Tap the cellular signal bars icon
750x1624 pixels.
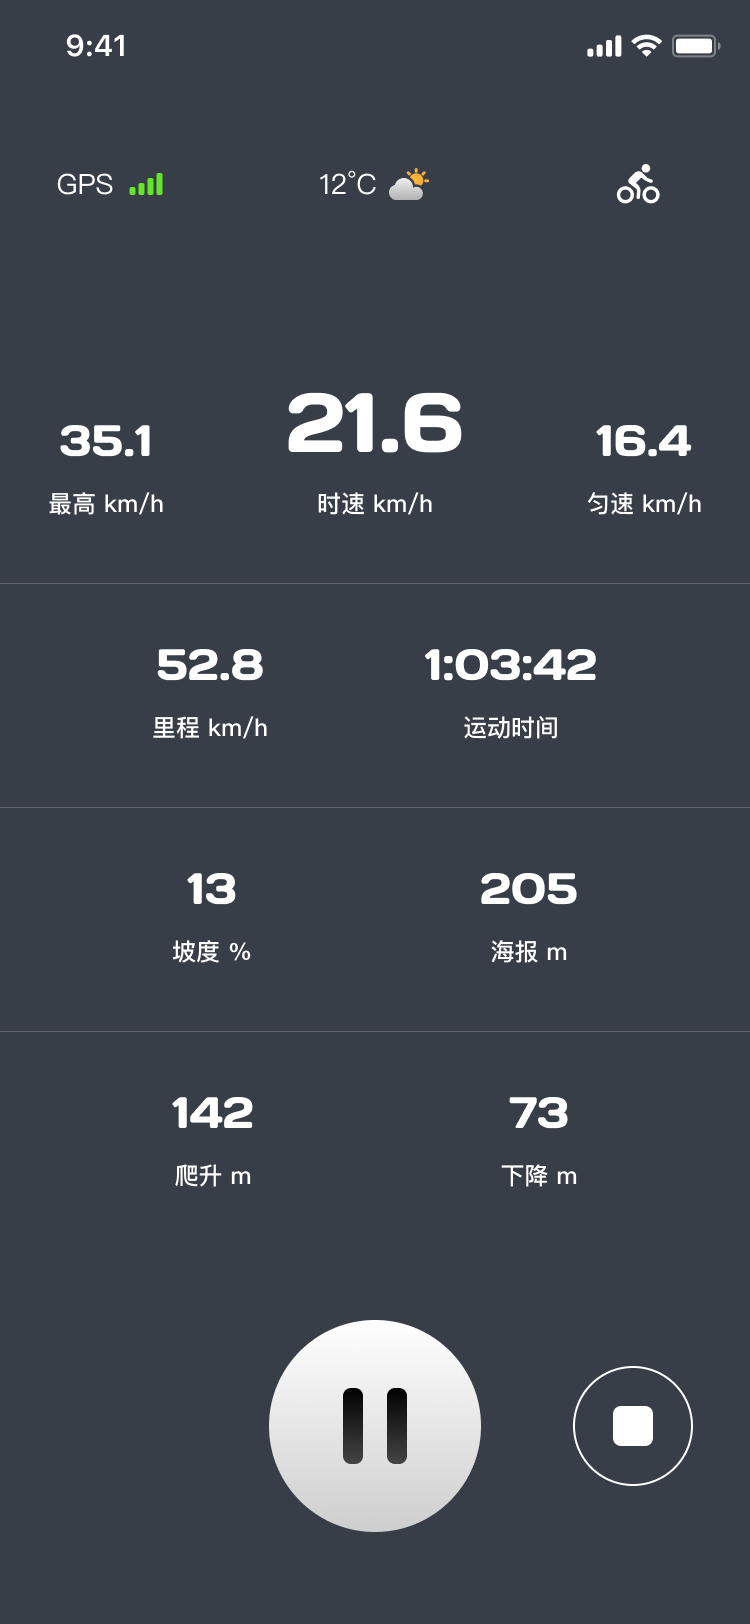604,46
